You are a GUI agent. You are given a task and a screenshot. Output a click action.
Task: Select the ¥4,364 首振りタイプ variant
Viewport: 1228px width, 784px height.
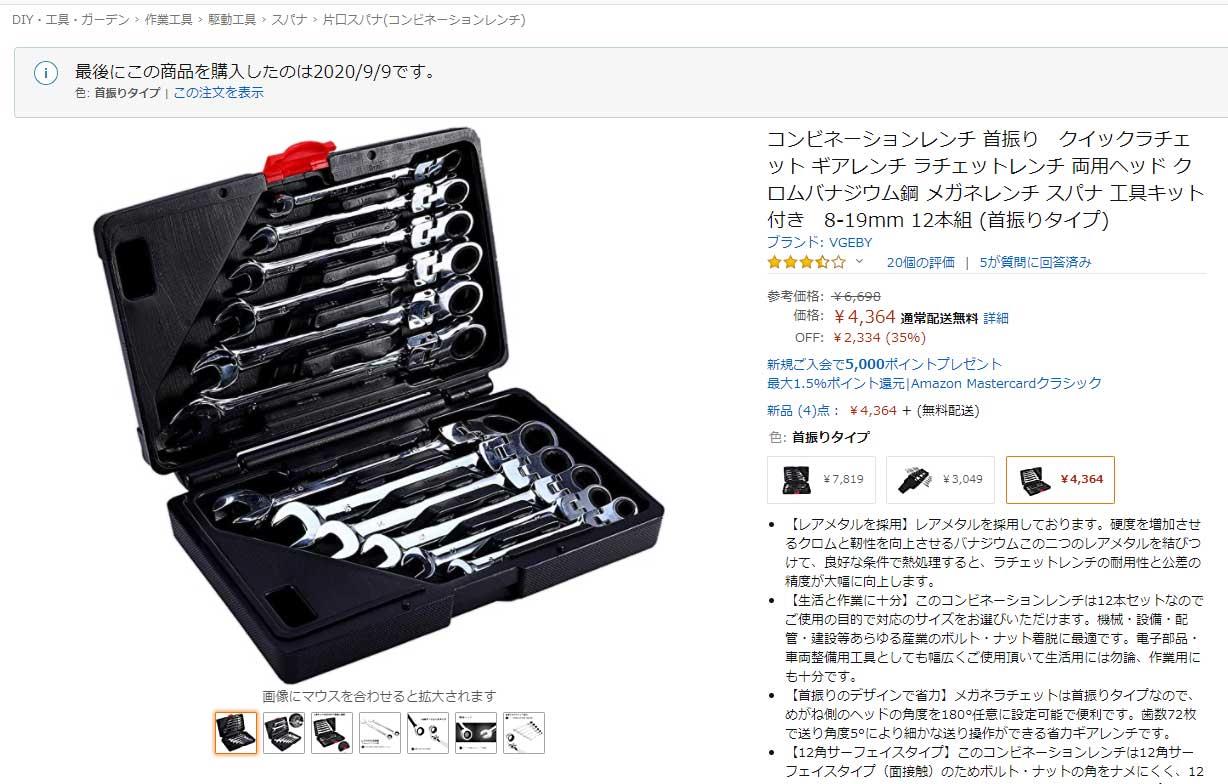[x=1060, y=479]
